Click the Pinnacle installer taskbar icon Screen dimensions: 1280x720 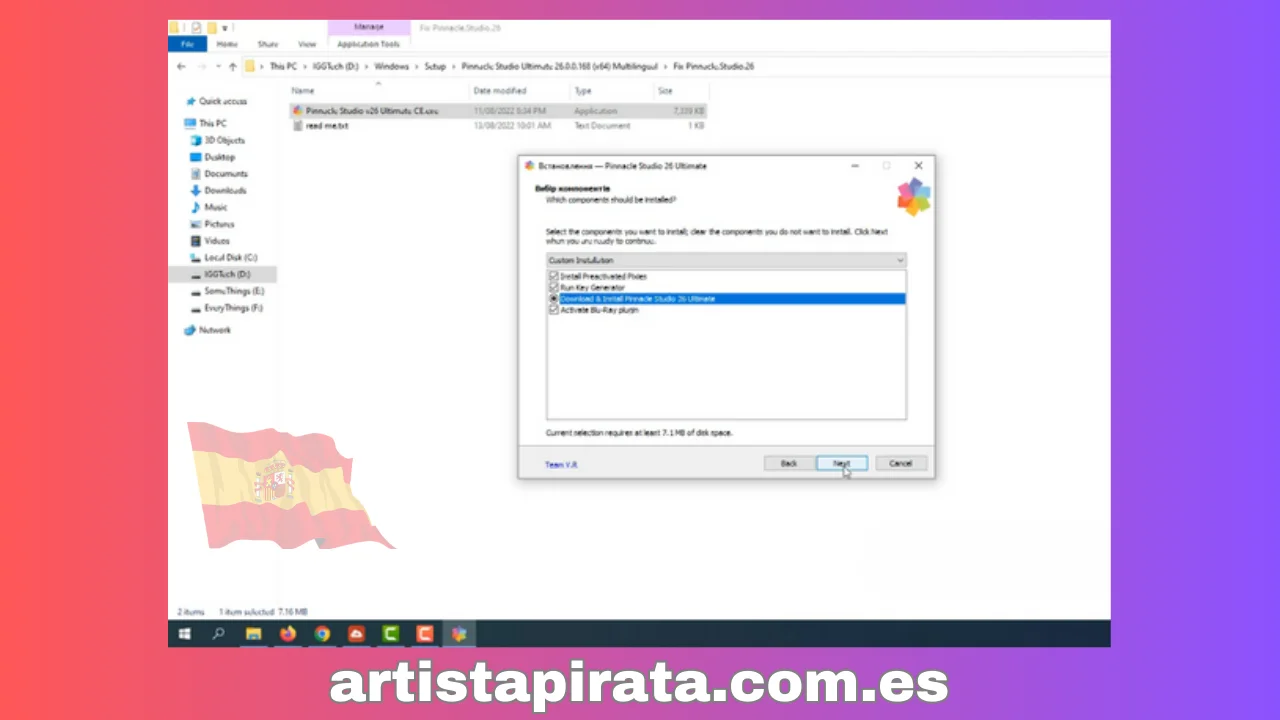[459, 634]
